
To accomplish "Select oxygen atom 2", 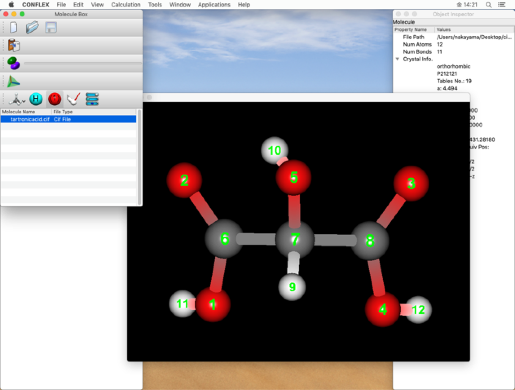I will tap(184, 180).
